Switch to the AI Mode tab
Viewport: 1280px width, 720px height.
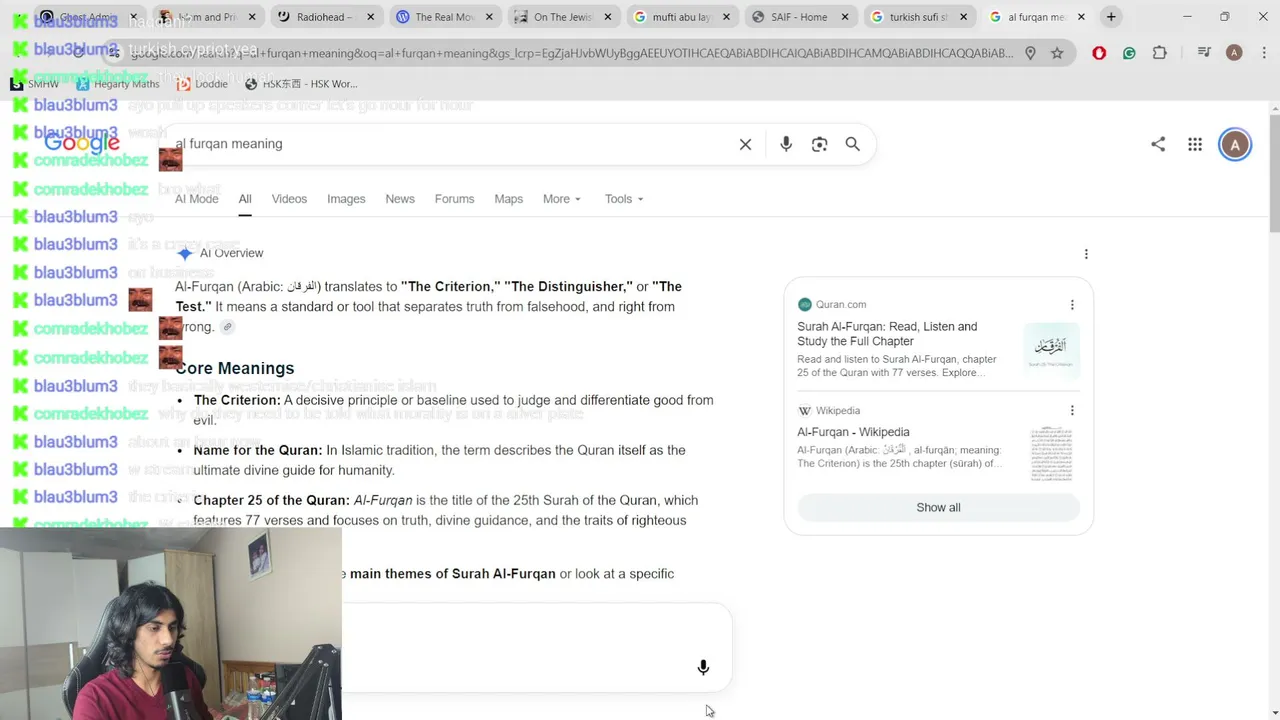click(x=197, y=199)
